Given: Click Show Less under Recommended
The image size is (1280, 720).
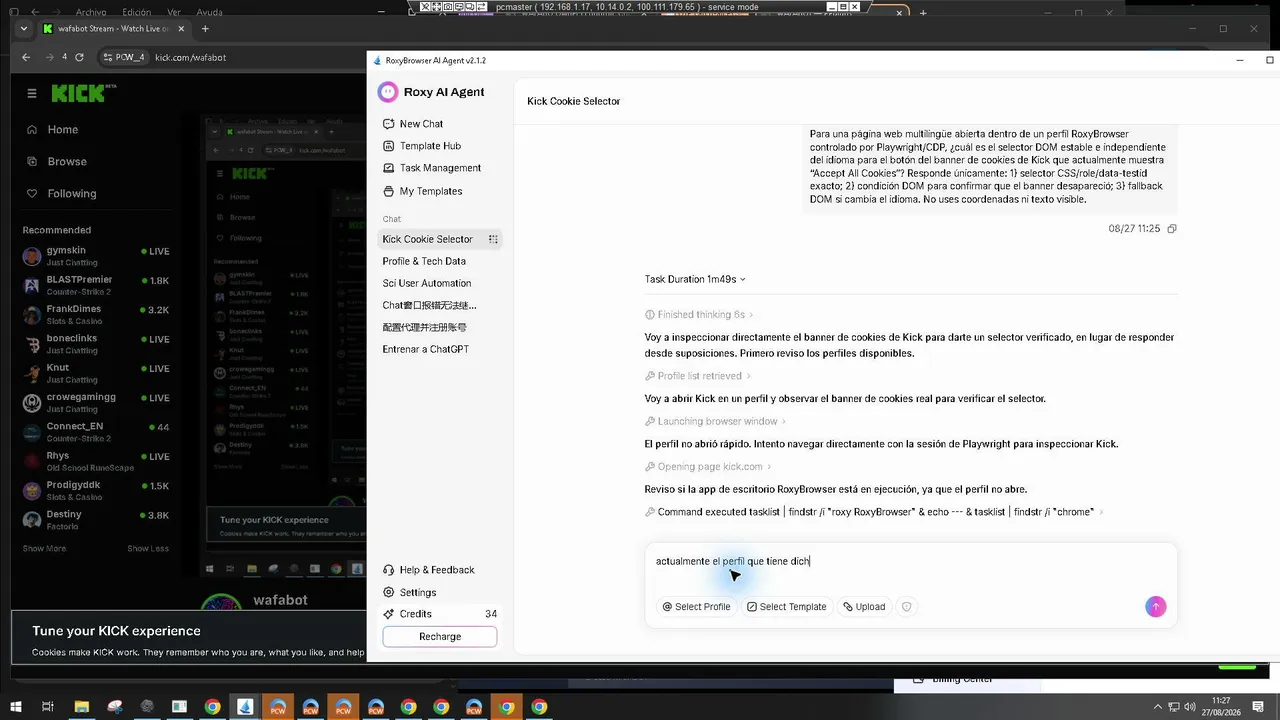Looking at the screenshot, I should 148,549.
